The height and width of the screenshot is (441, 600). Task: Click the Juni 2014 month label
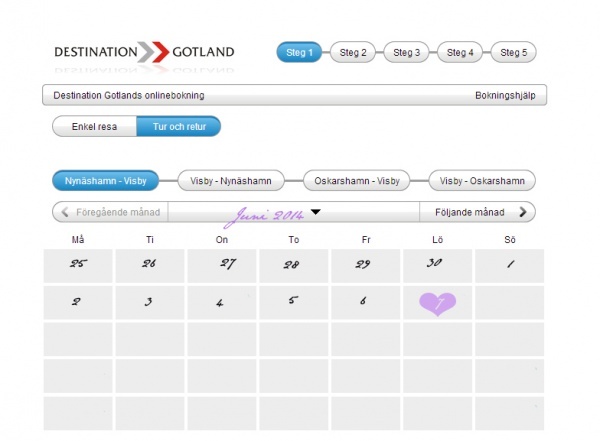[x=265, y=217]
